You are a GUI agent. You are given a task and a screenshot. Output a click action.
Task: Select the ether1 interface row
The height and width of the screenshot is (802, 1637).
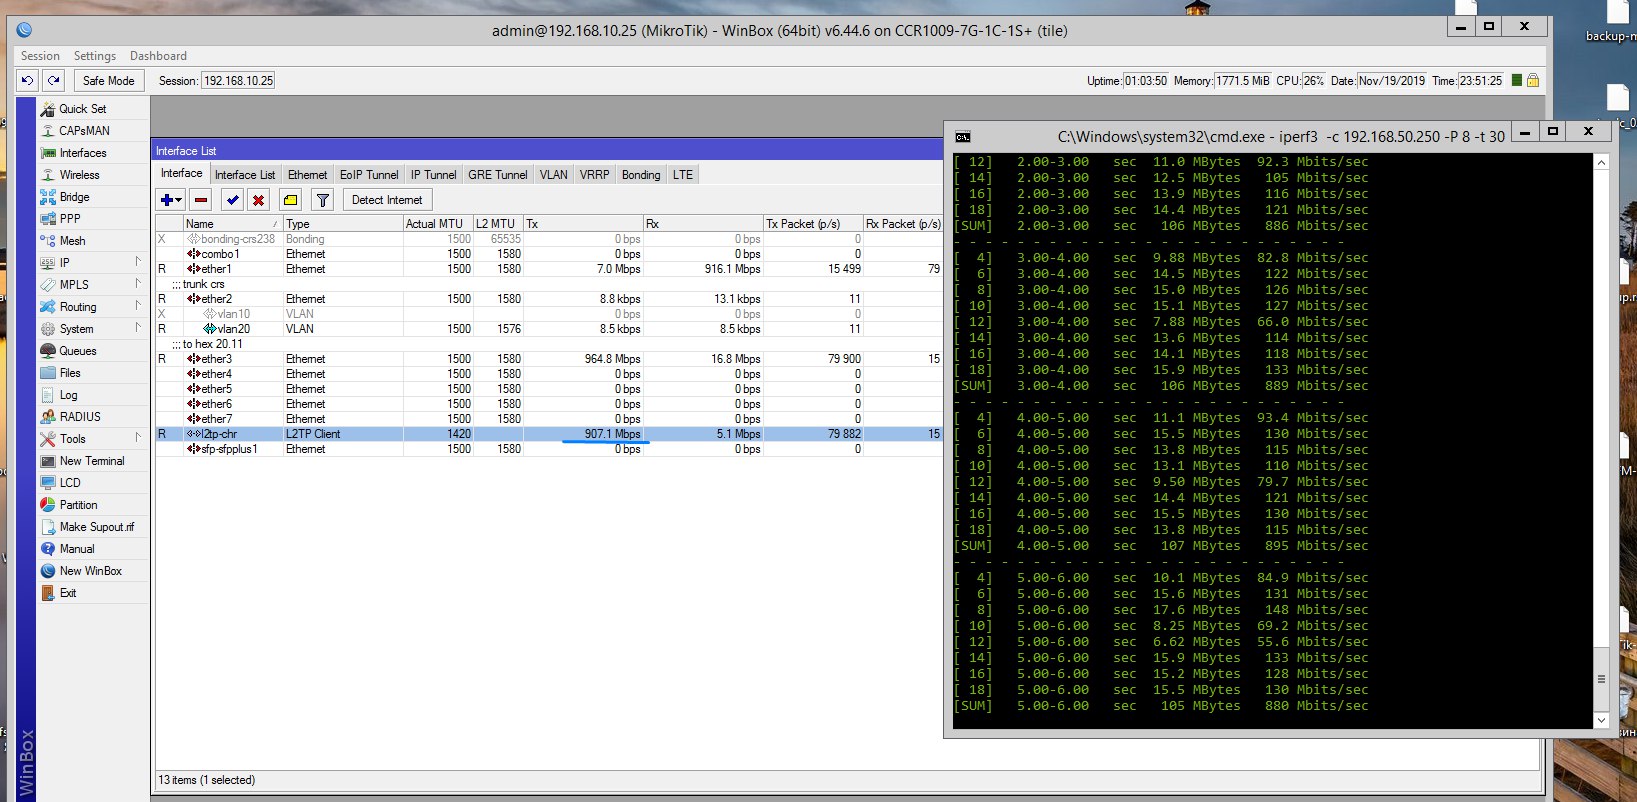coord(548,269)
